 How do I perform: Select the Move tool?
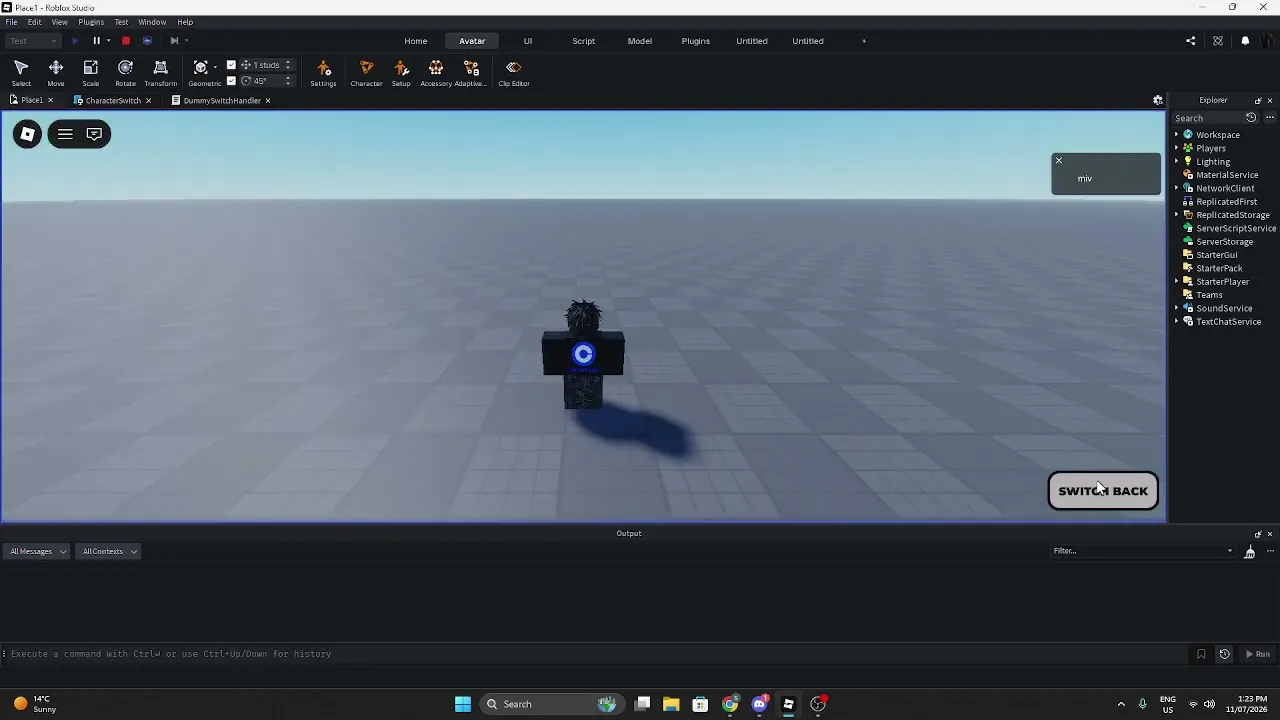(x=56, y=72)
